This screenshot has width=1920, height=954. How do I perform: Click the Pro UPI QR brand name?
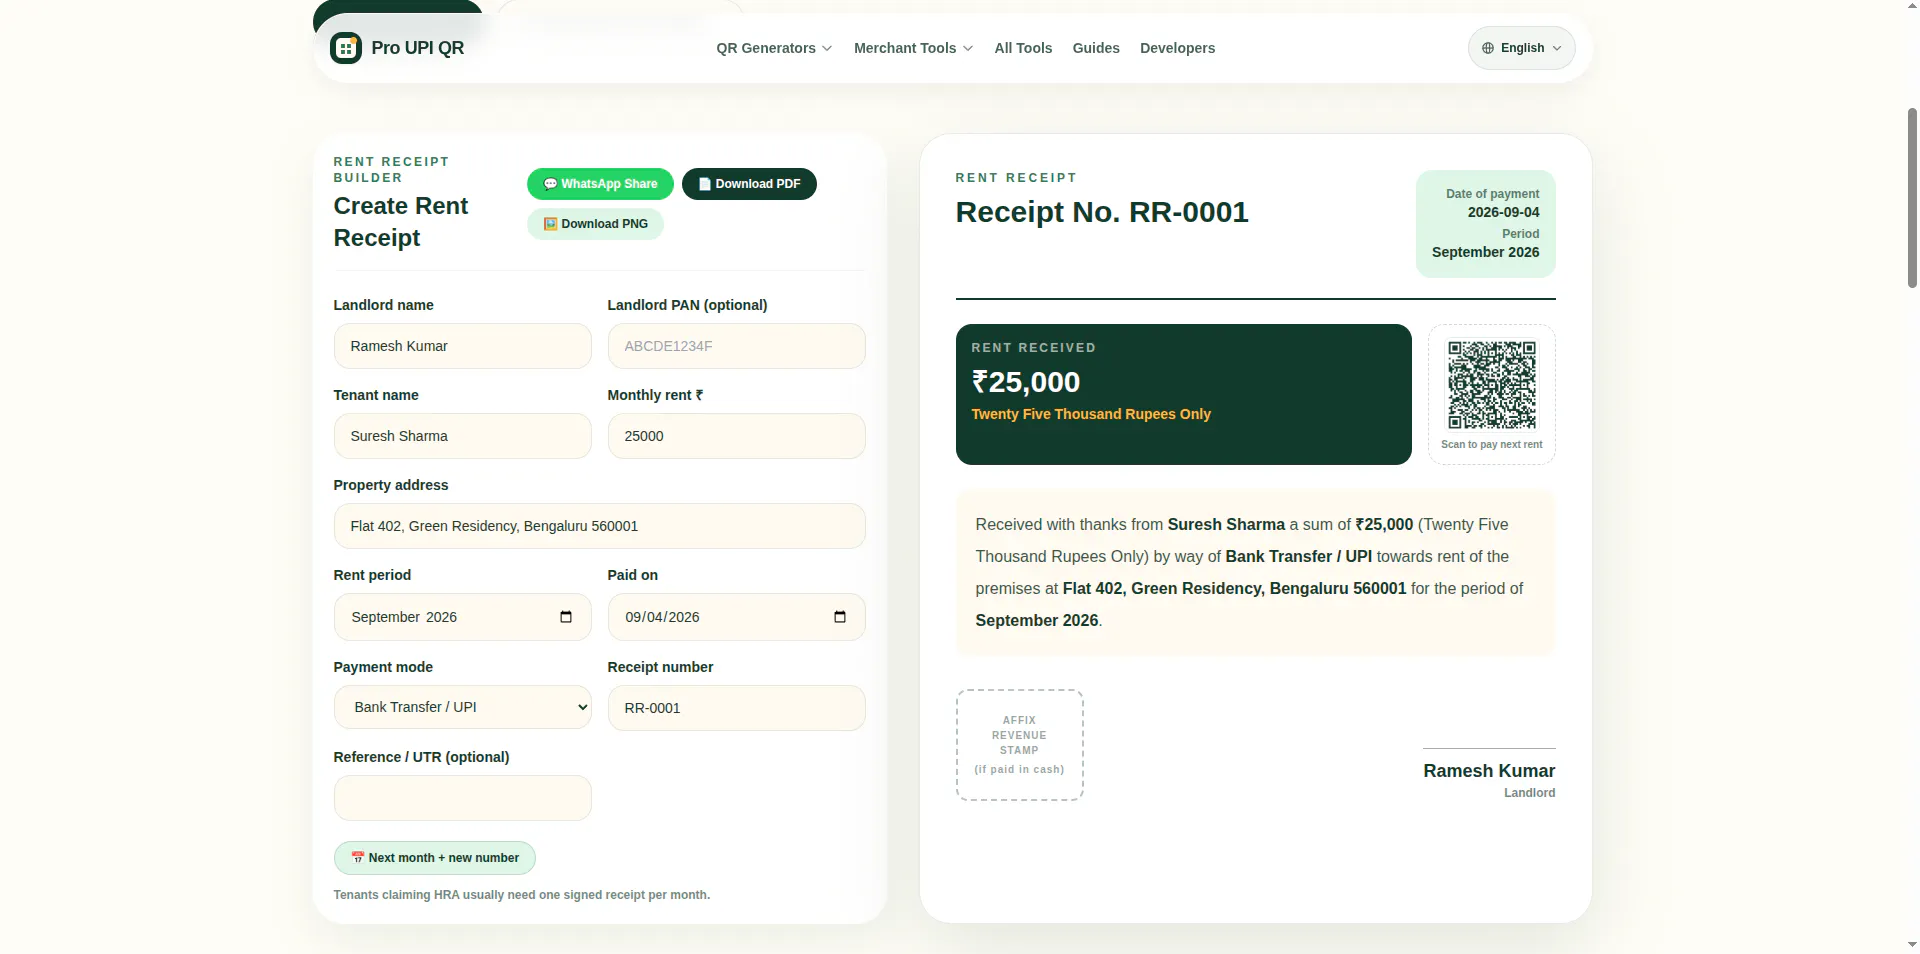pyautogui.click(x=417, y=48)
